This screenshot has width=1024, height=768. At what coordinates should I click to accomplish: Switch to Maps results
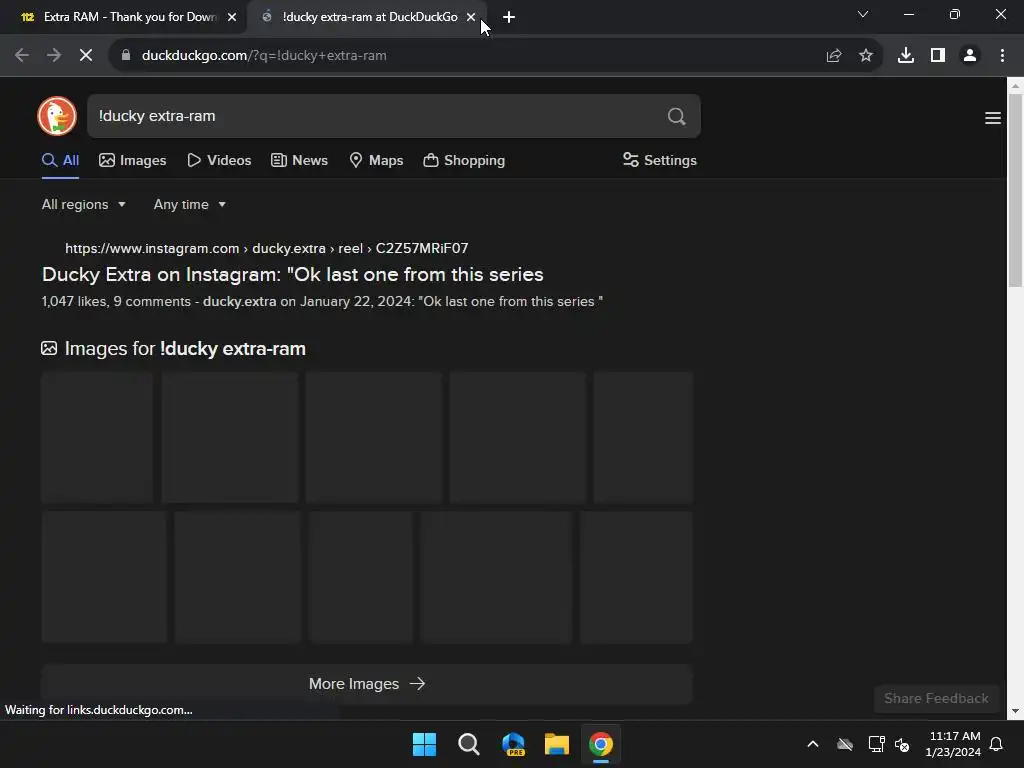(x=376, y=161)
